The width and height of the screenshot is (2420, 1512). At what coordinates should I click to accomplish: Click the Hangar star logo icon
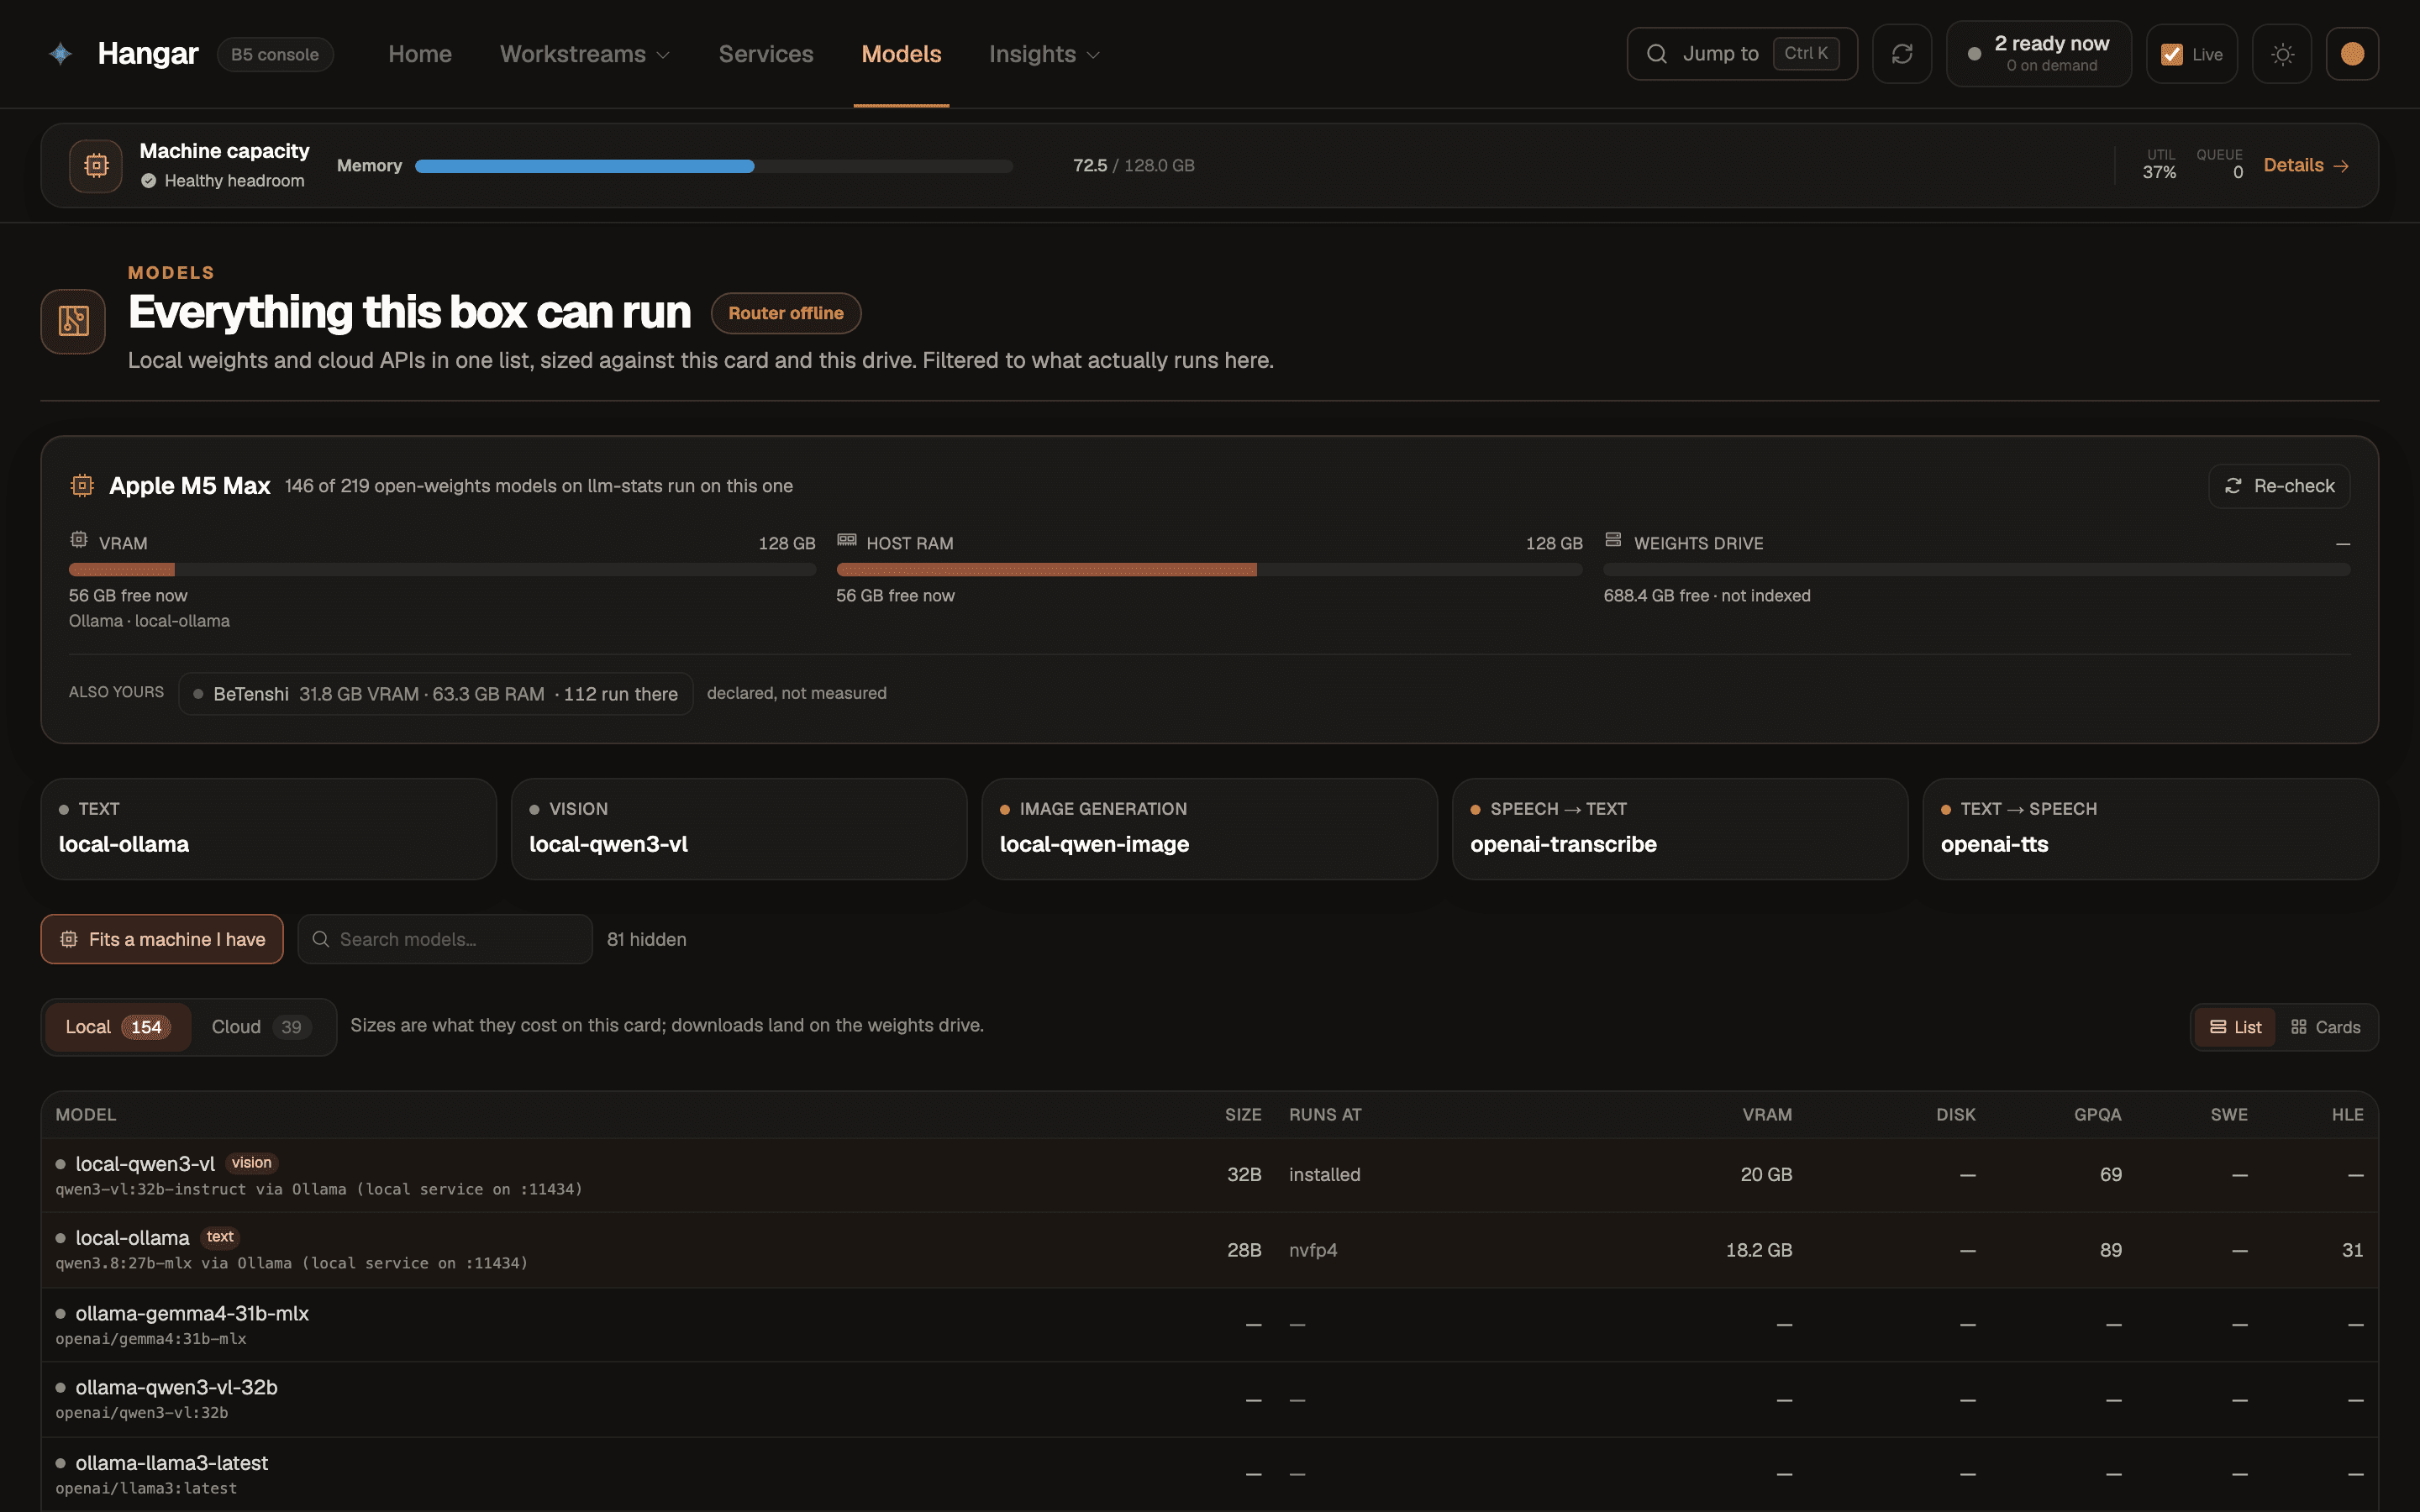pos(60,54)
